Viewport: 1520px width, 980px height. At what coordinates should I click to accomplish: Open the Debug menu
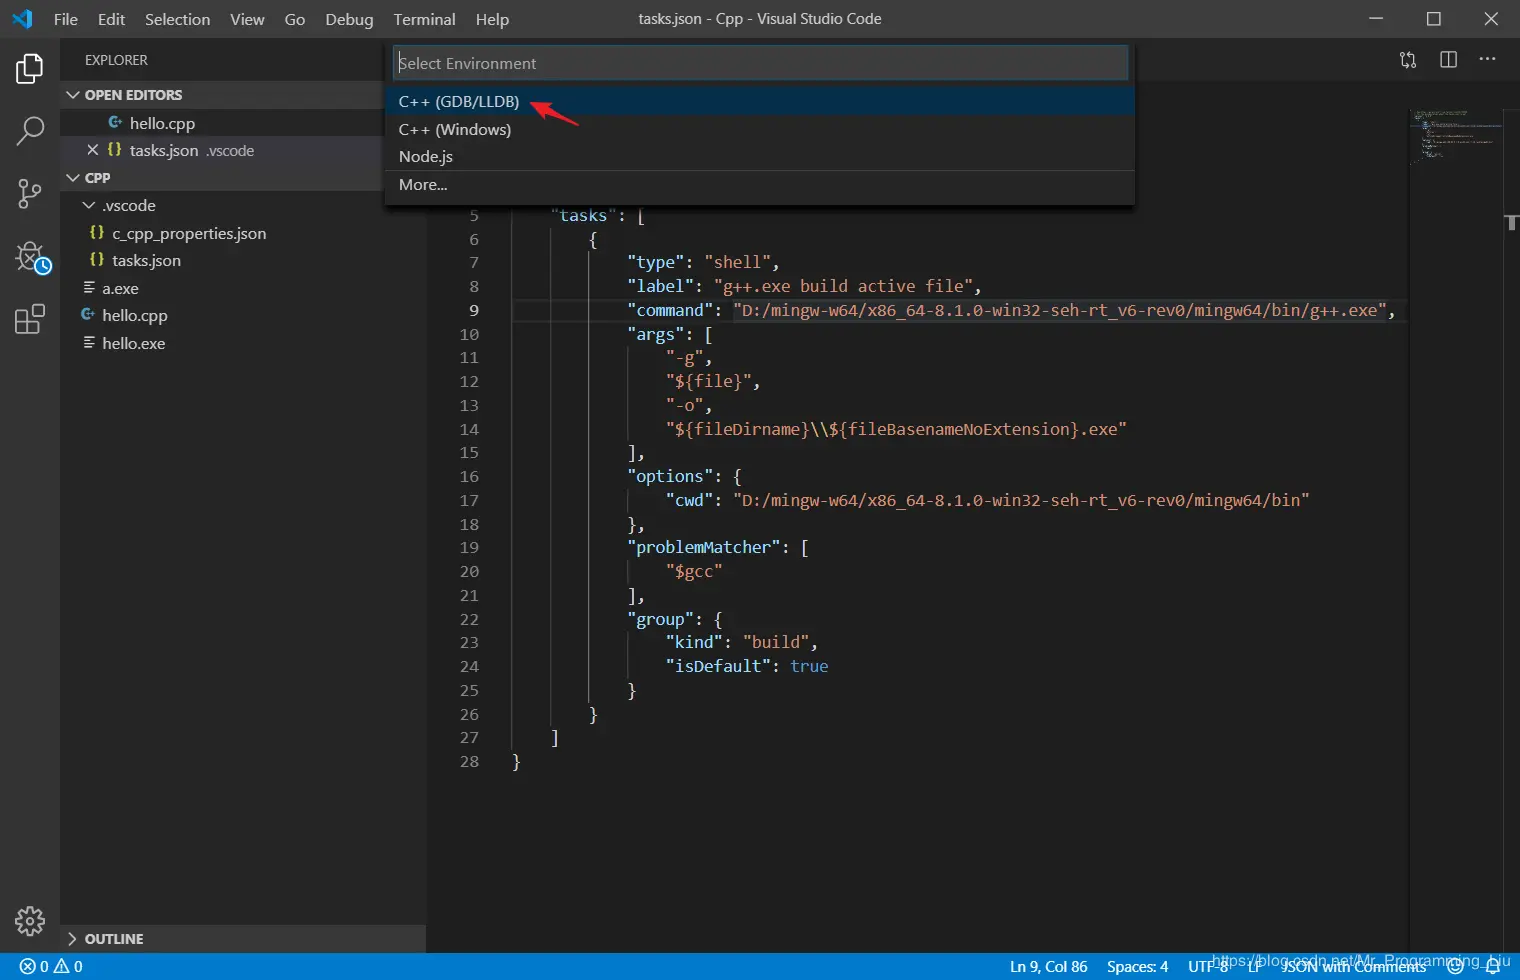coord(349,19)
